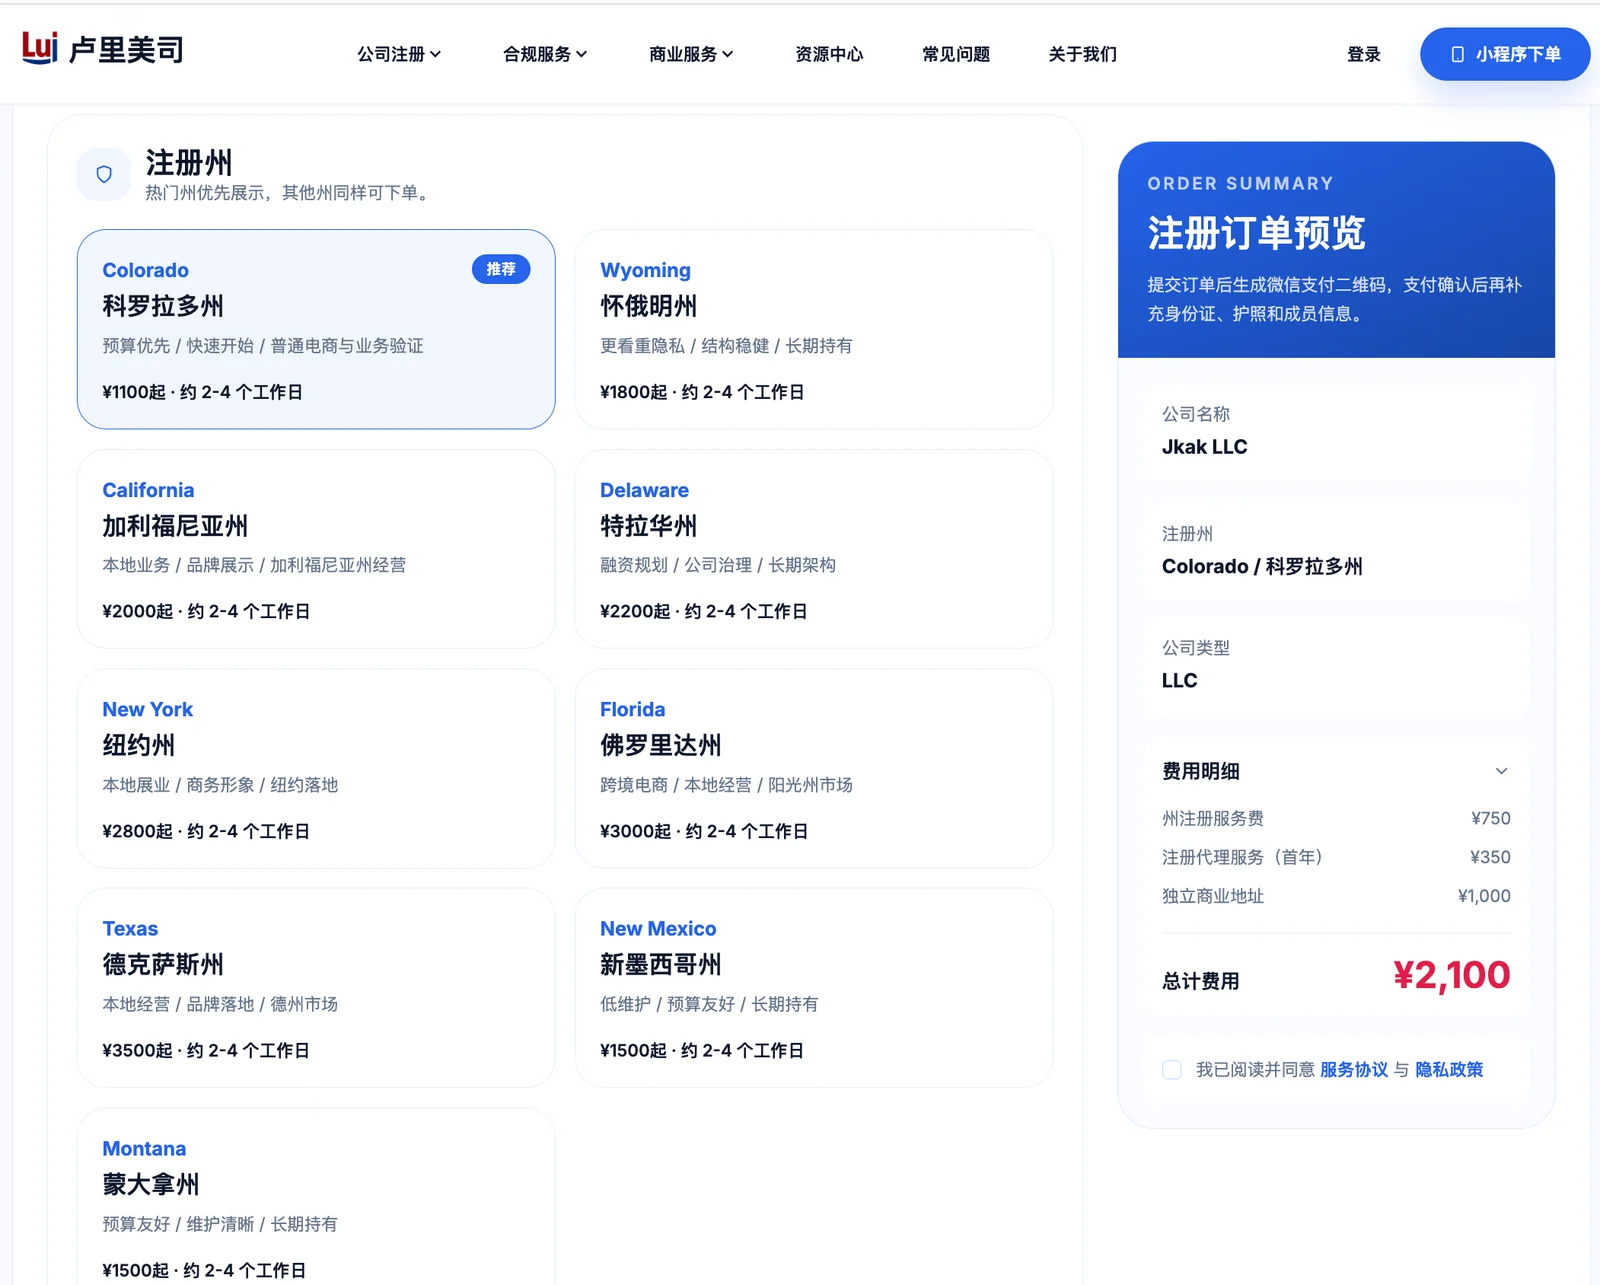
Task: Open the 商业服务 dropdown menu
Action: (x=691, y=54)
